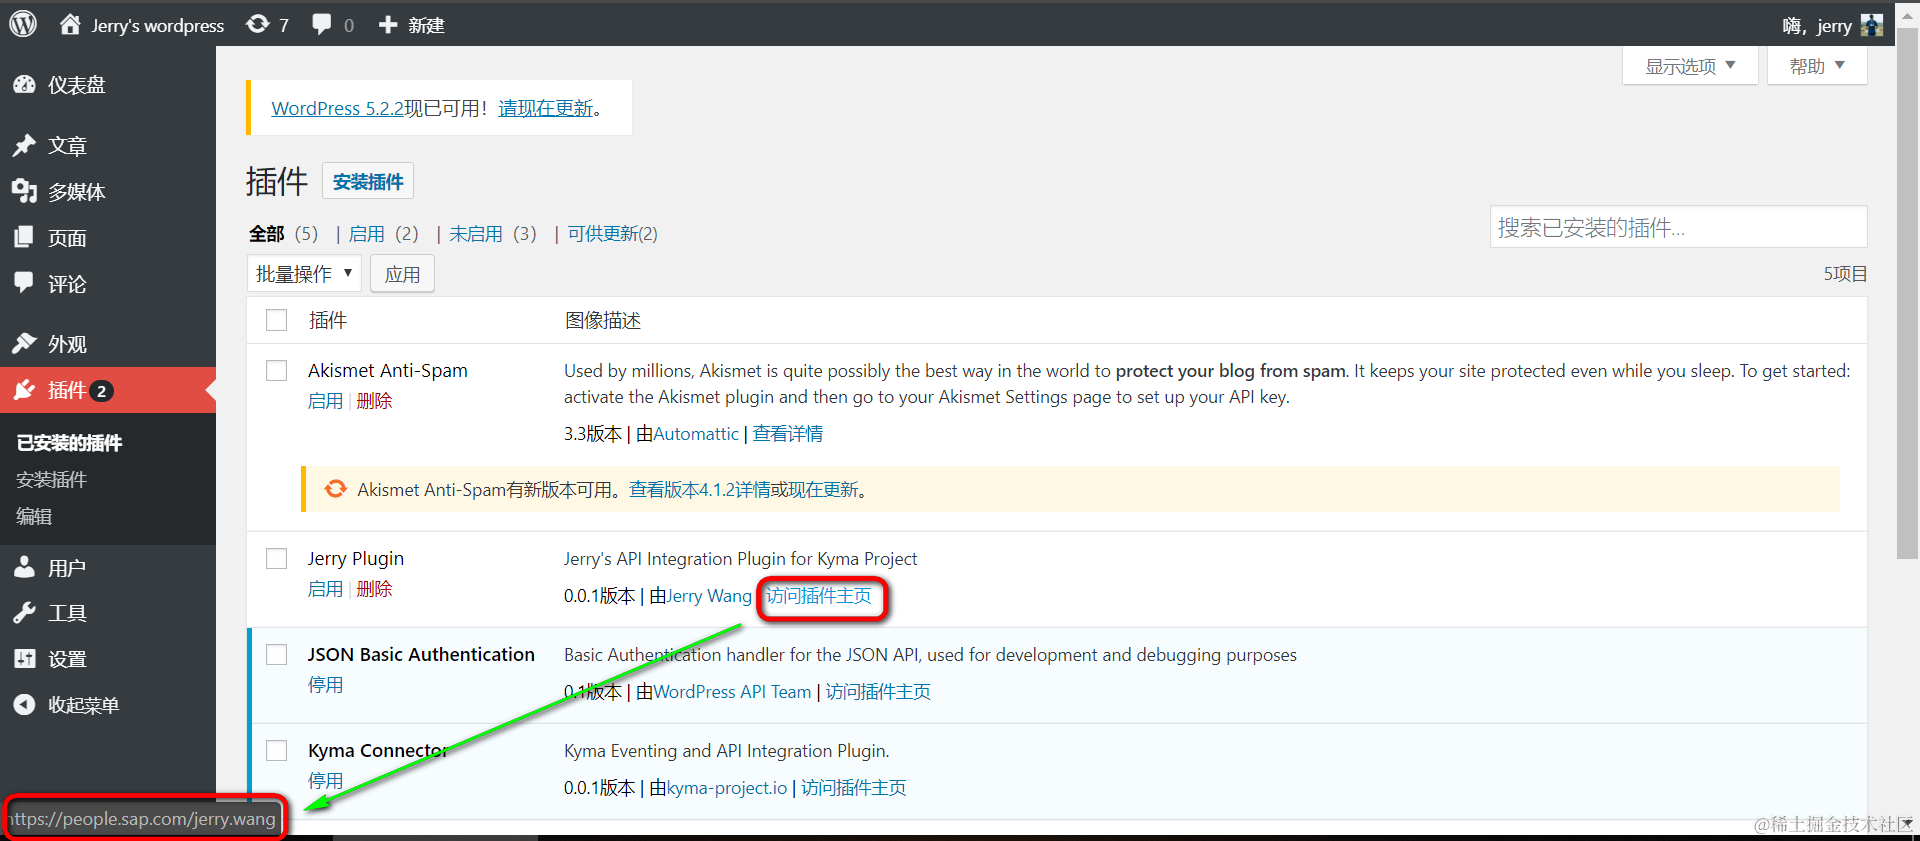The height and width of the screenshot is (841, 1920).
Task: Visit Jerry Plugin's 访问插件主页 link
Action: (819, 596)
